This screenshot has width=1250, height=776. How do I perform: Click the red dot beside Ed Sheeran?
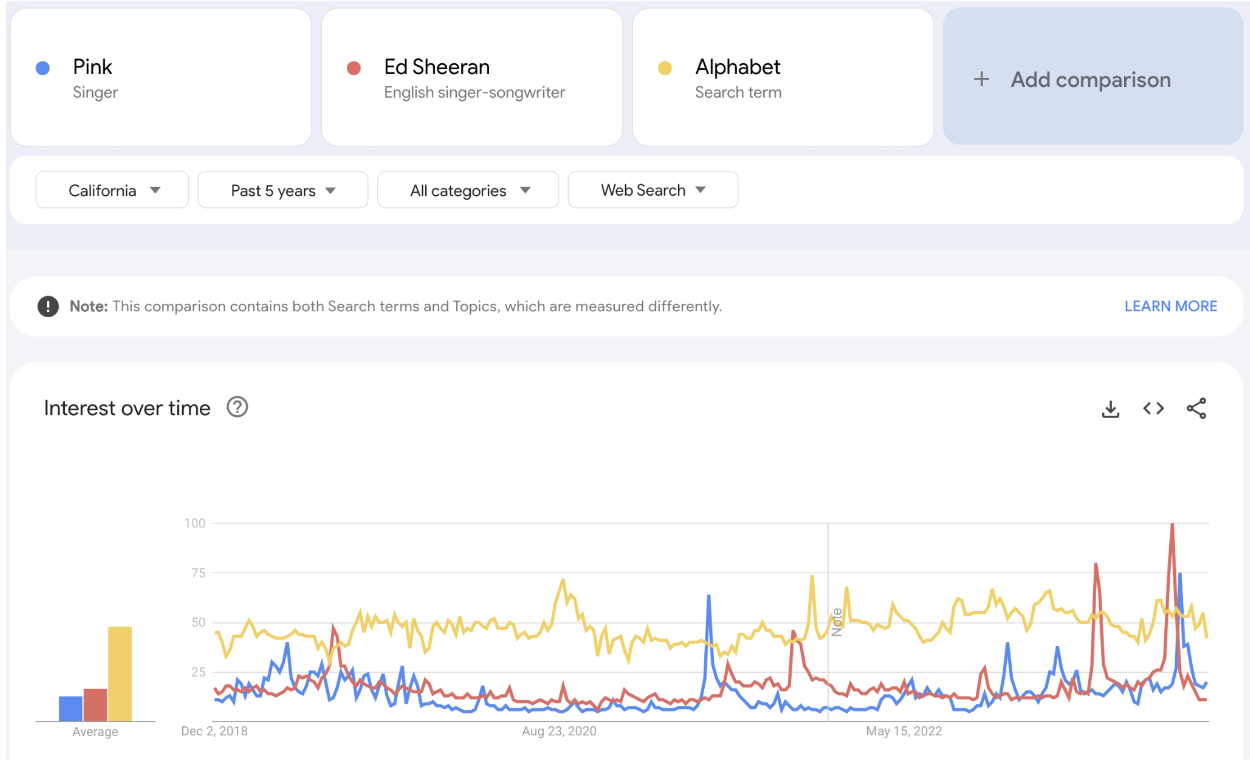coord(353,68)
